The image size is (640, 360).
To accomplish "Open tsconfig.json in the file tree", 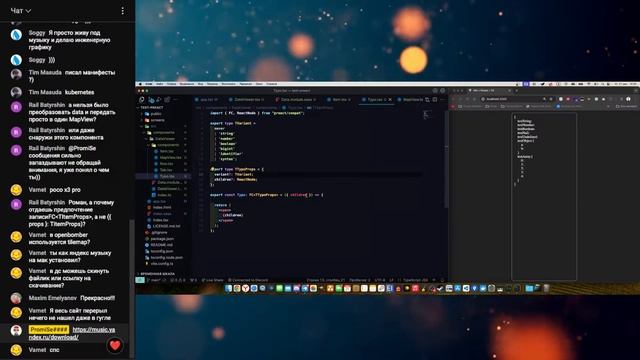I will 162,251.
